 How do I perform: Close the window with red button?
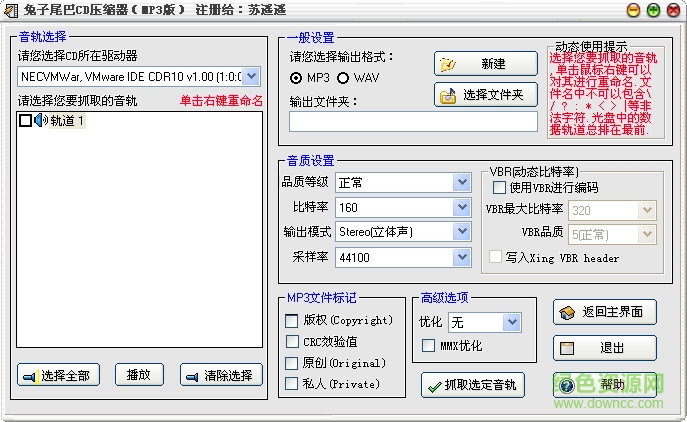click(x=673, y=10)
